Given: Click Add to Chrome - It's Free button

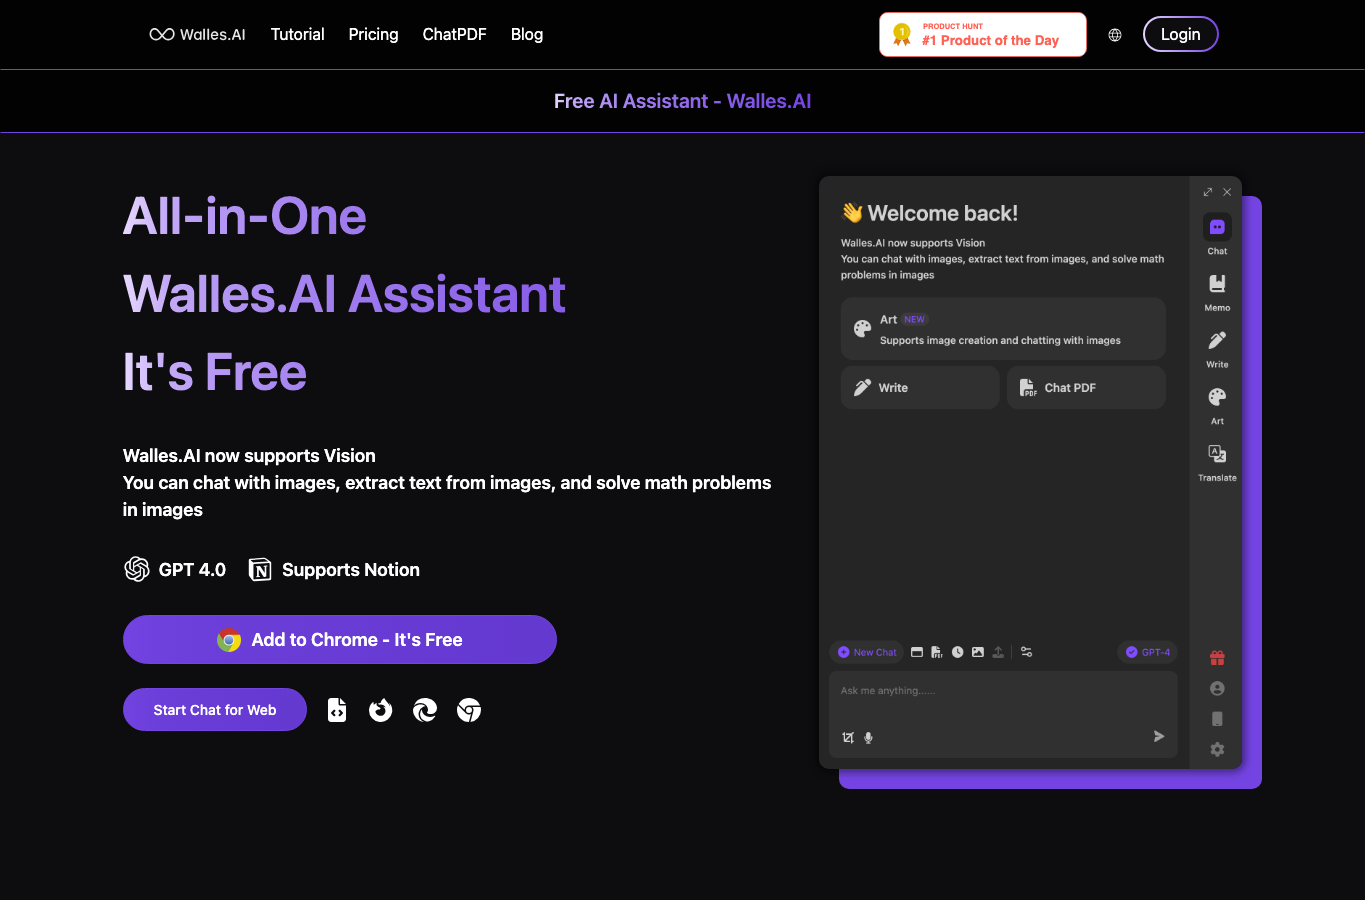Looking at the screenshot, I should click(x=340, y=640).
